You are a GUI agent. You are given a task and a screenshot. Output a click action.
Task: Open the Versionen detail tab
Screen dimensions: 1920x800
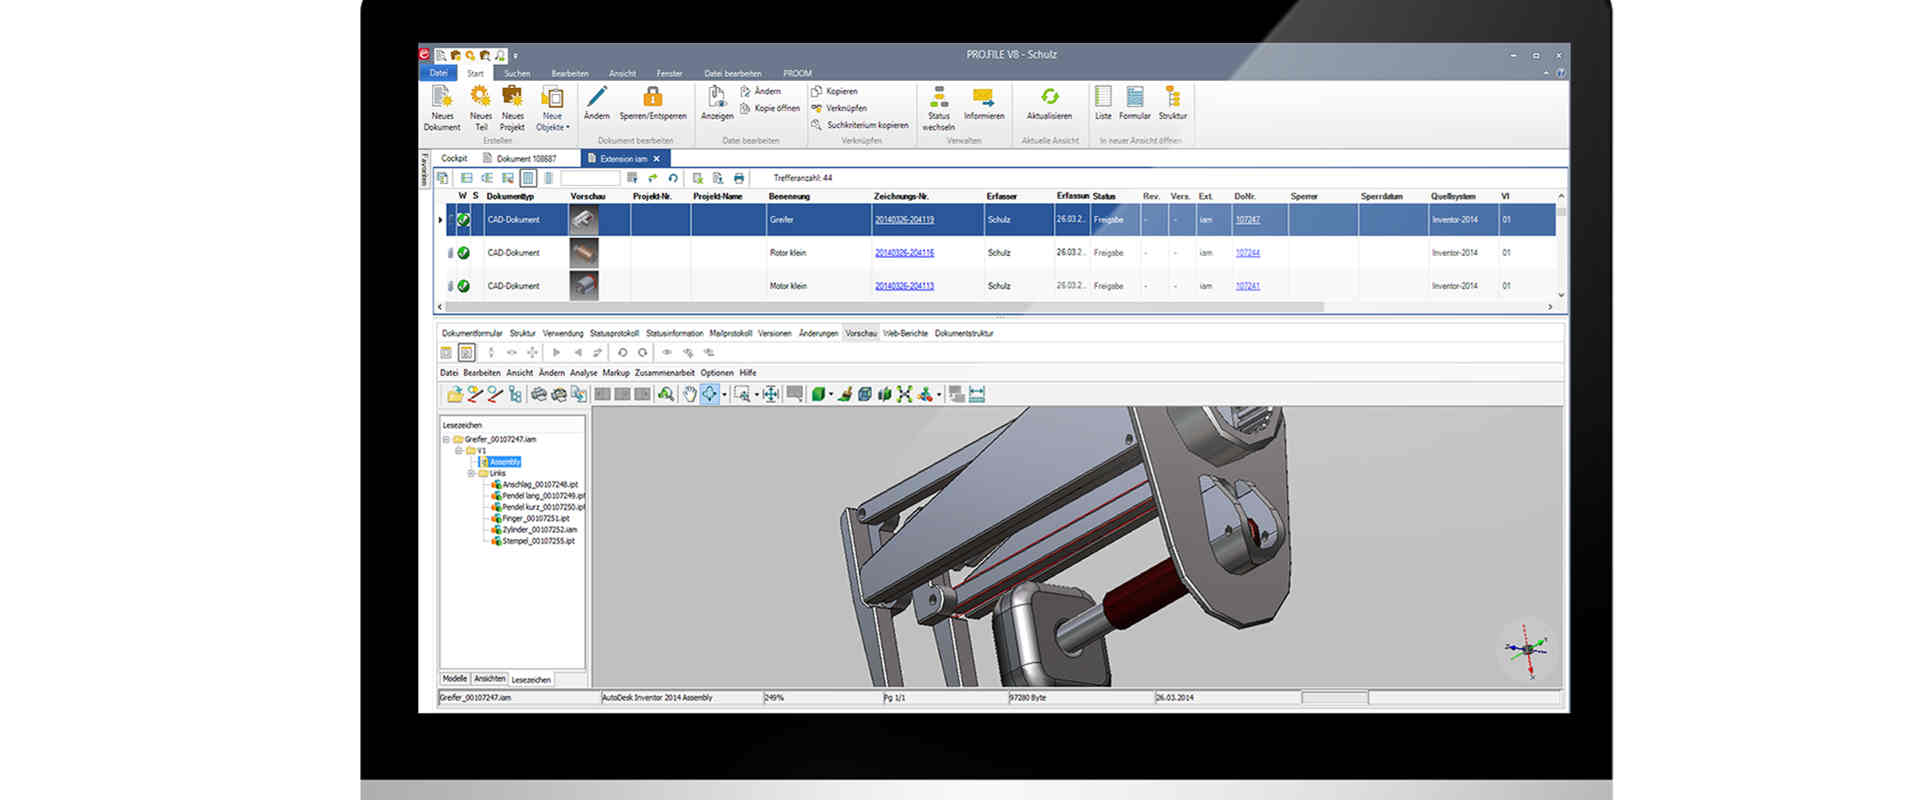click(x=774, y=333)
